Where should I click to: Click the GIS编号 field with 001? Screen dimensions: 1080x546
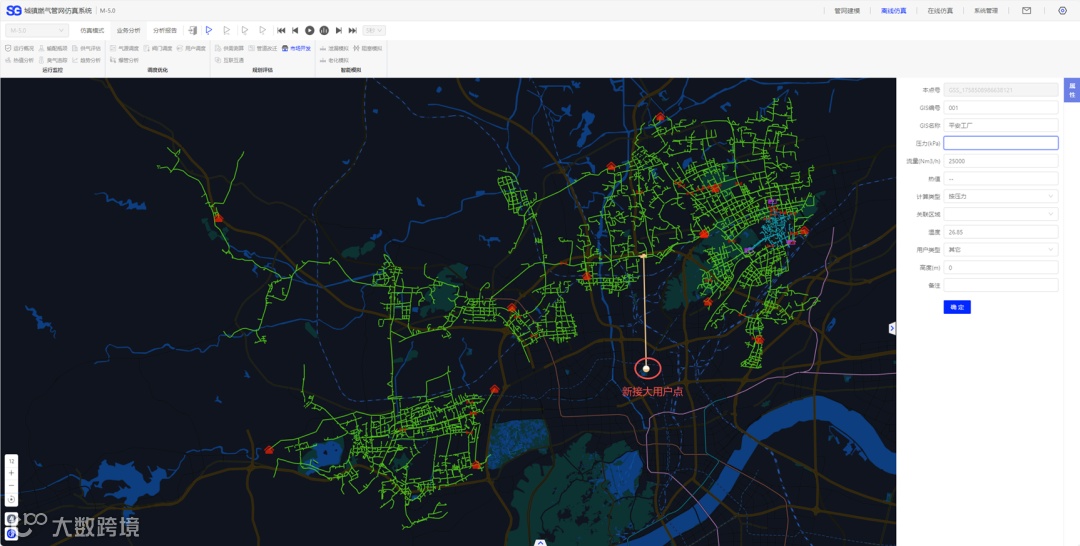(x=1001, y=107)
